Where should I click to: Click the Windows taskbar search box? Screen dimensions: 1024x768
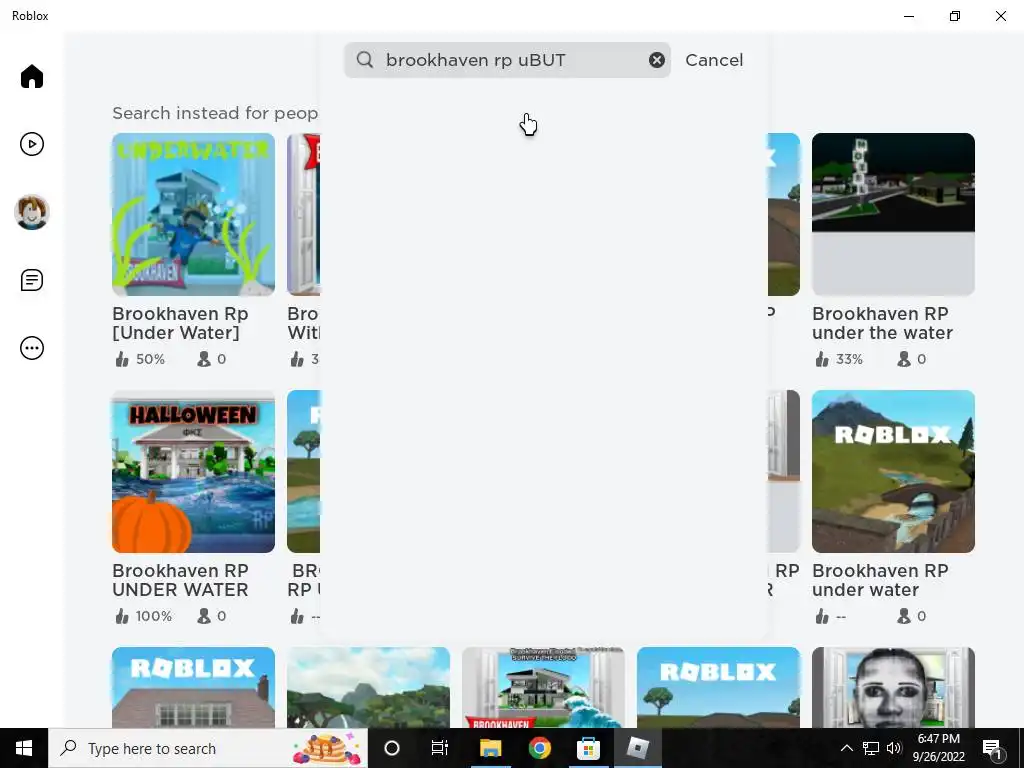pos(208,748)
